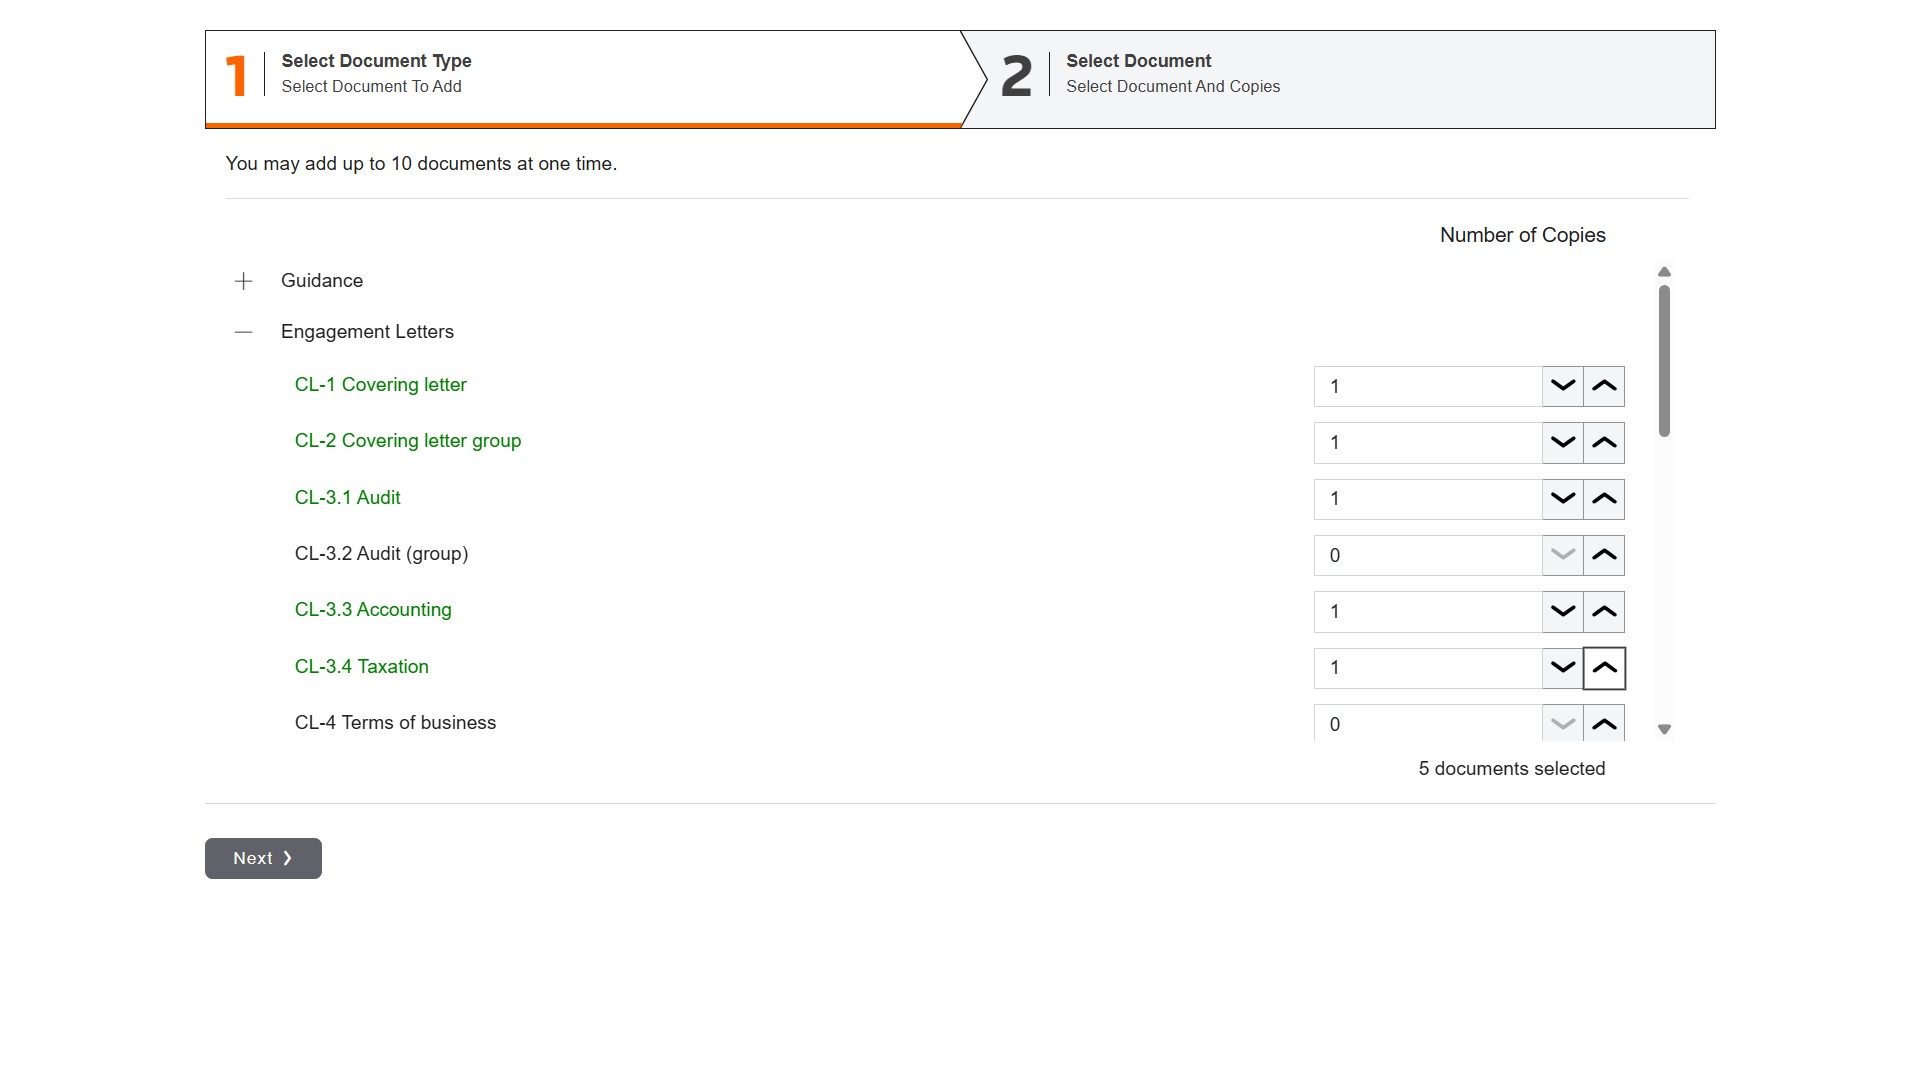
Task: Increase copies for CL-4 Terms of business
Action: 1603,723
